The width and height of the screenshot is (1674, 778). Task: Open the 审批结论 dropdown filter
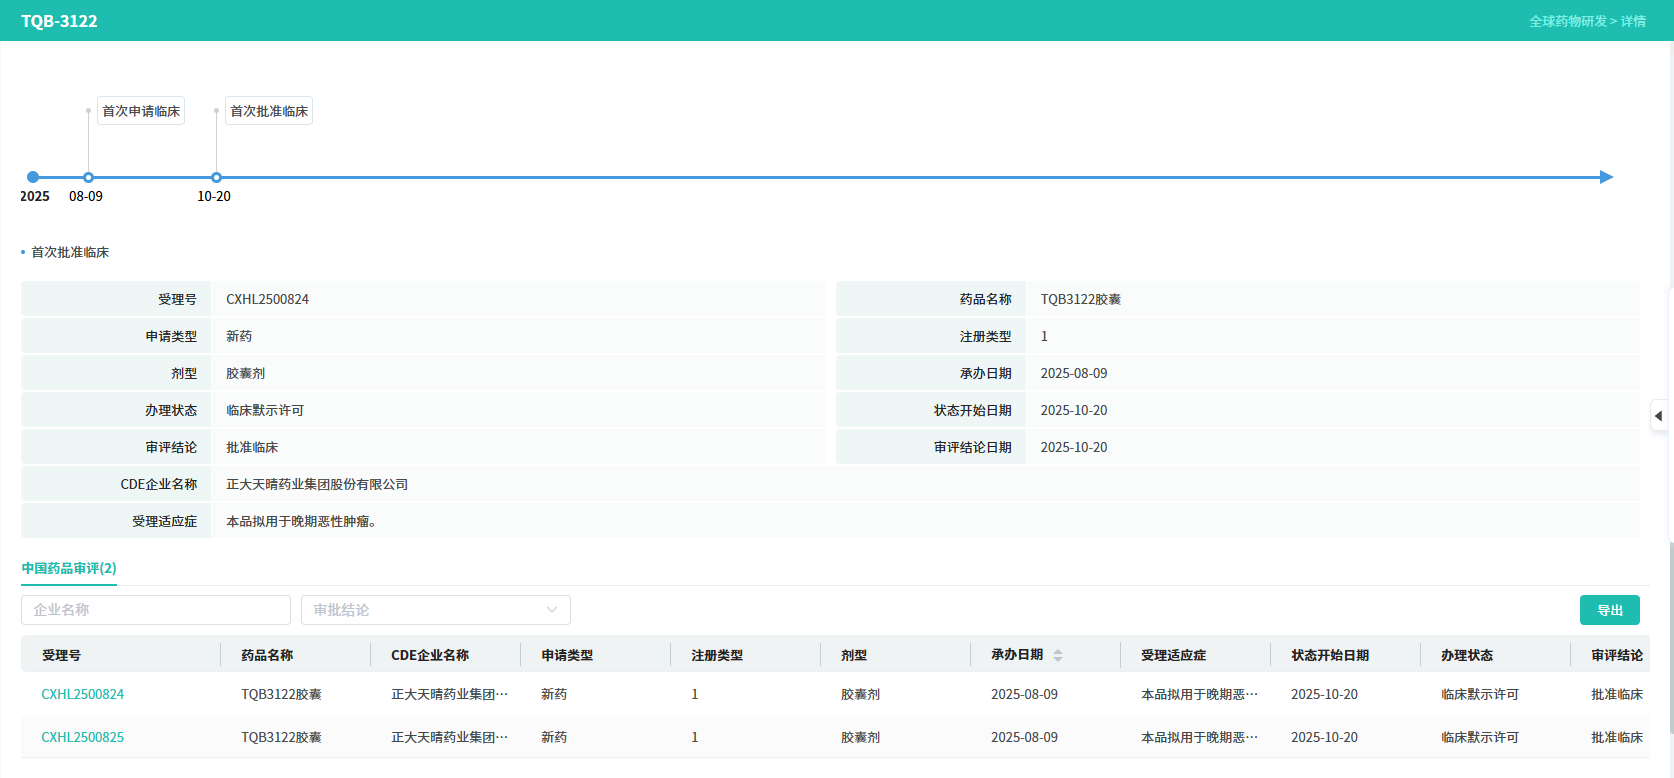(x=435, y=610)
